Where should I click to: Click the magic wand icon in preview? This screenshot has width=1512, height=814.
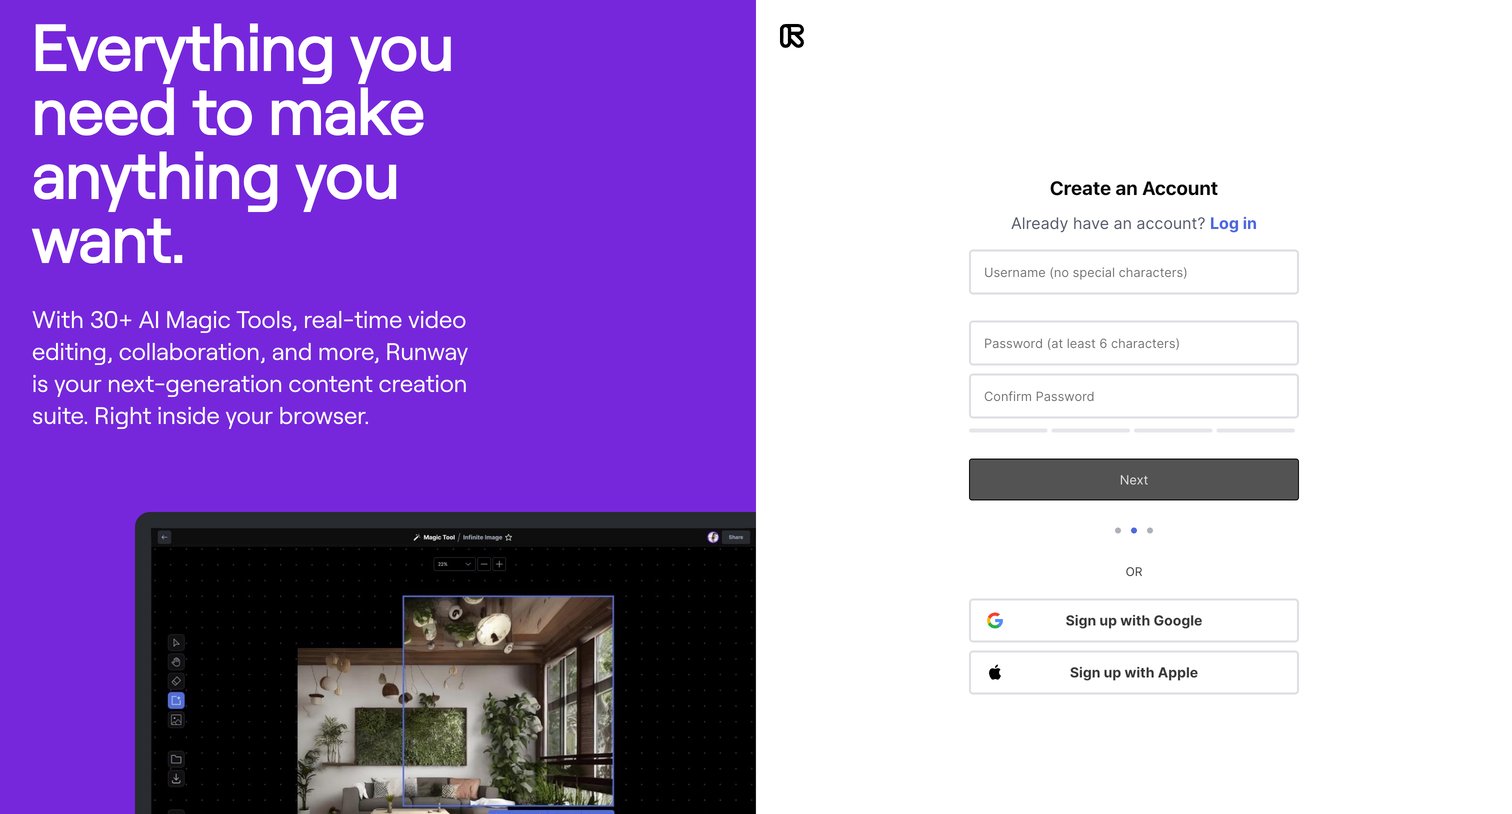(417, 537)
